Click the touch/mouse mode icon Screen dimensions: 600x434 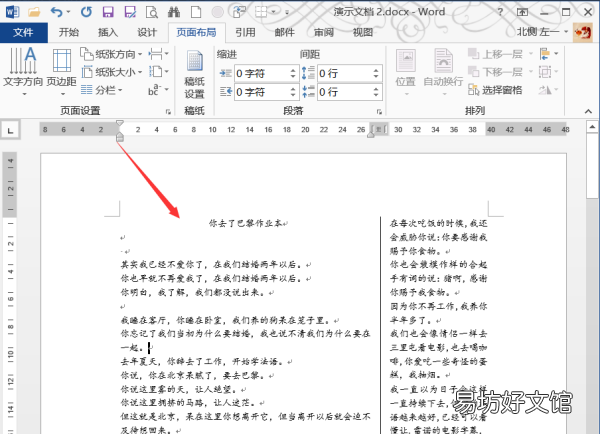click(239, 12)
